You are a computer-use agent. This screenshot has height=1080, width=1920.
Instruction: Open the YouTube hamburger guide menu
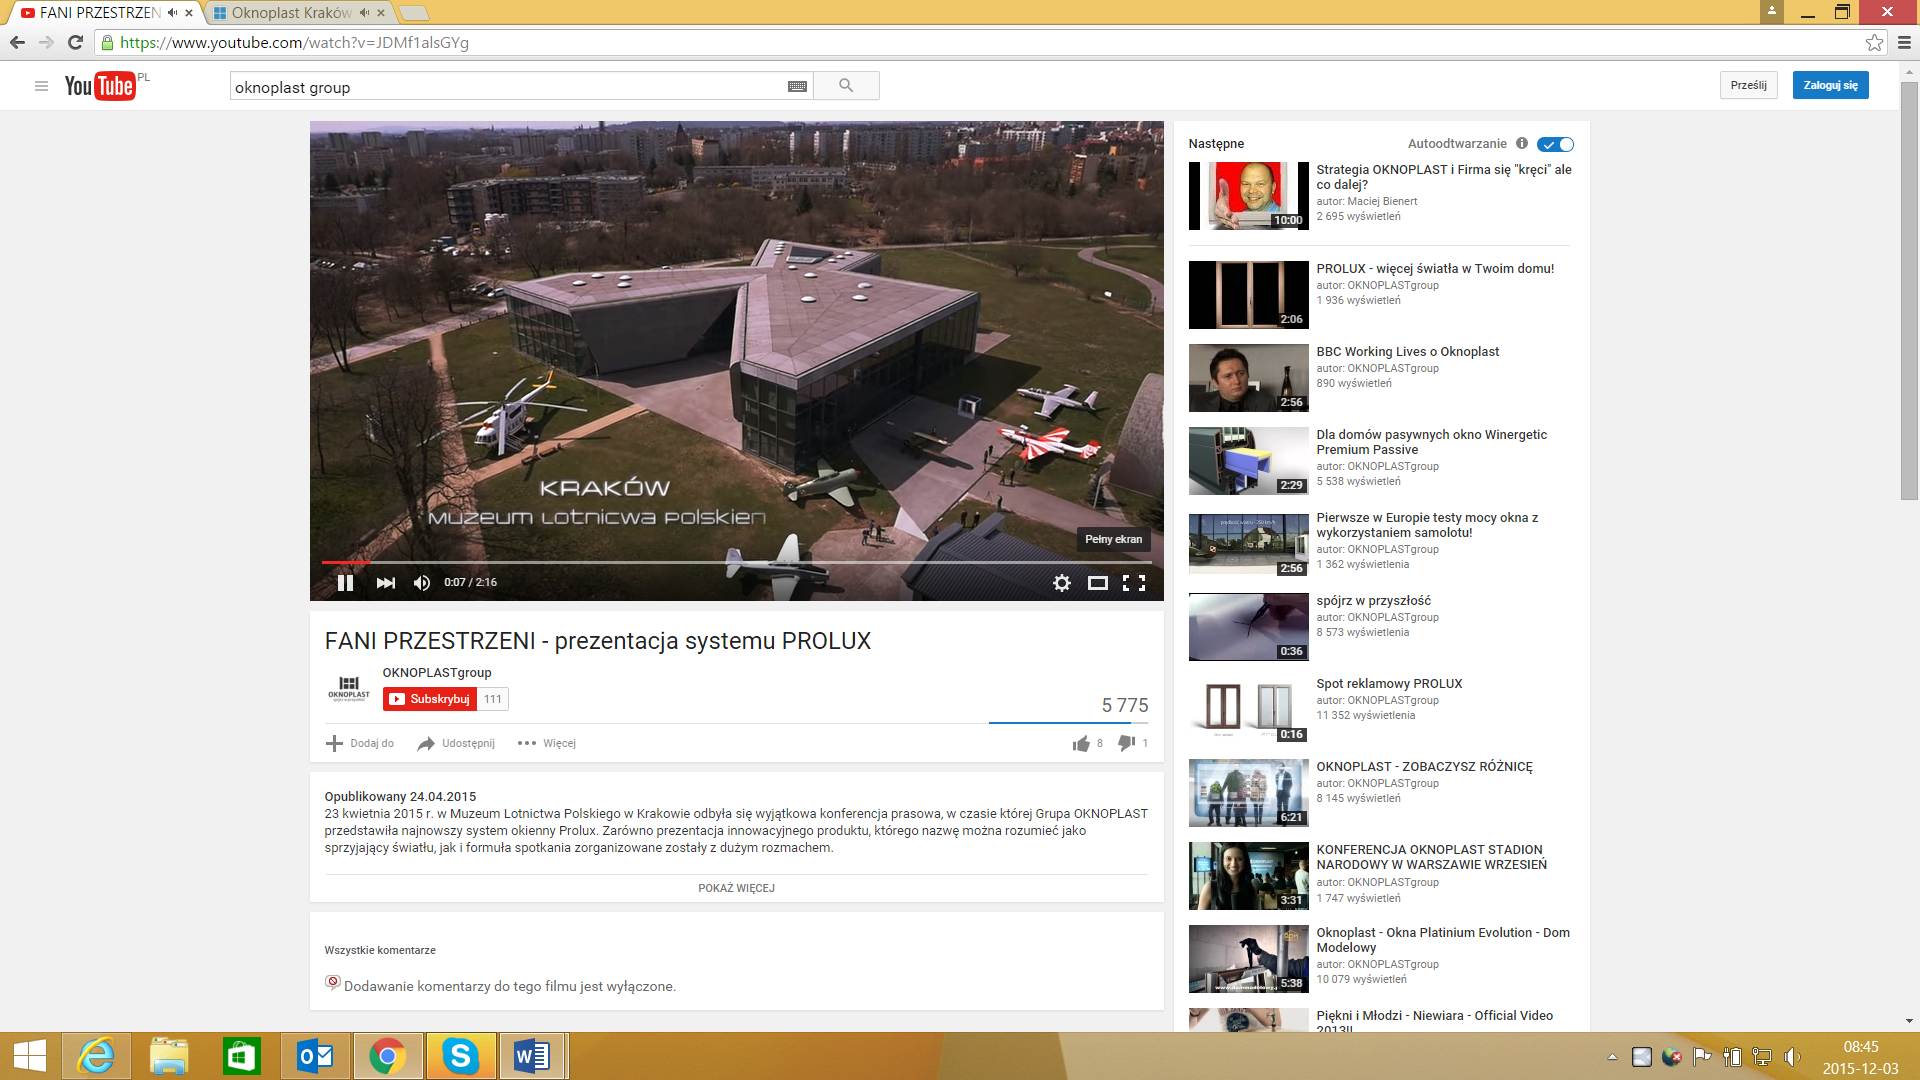pos(41,86)
